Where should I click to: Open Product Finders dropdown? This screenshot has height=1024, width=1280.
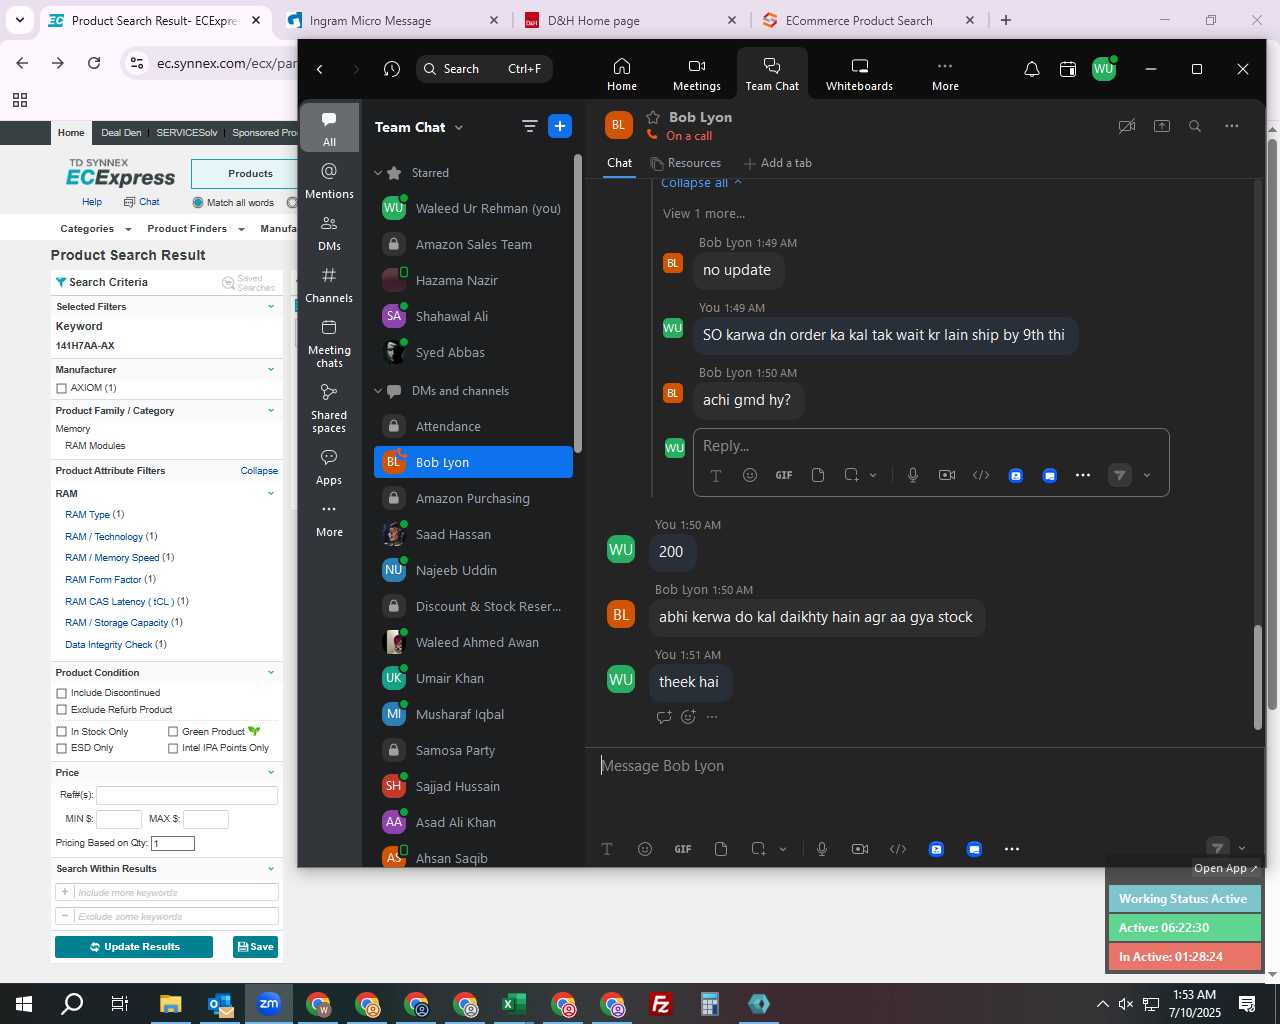(x=196, y=229)
